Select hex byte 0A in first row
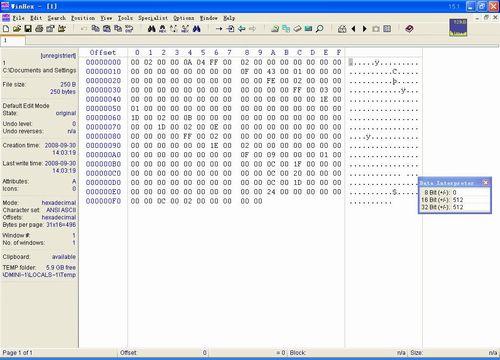The height and width of the screenshot is (360, 500). [188, 62]
